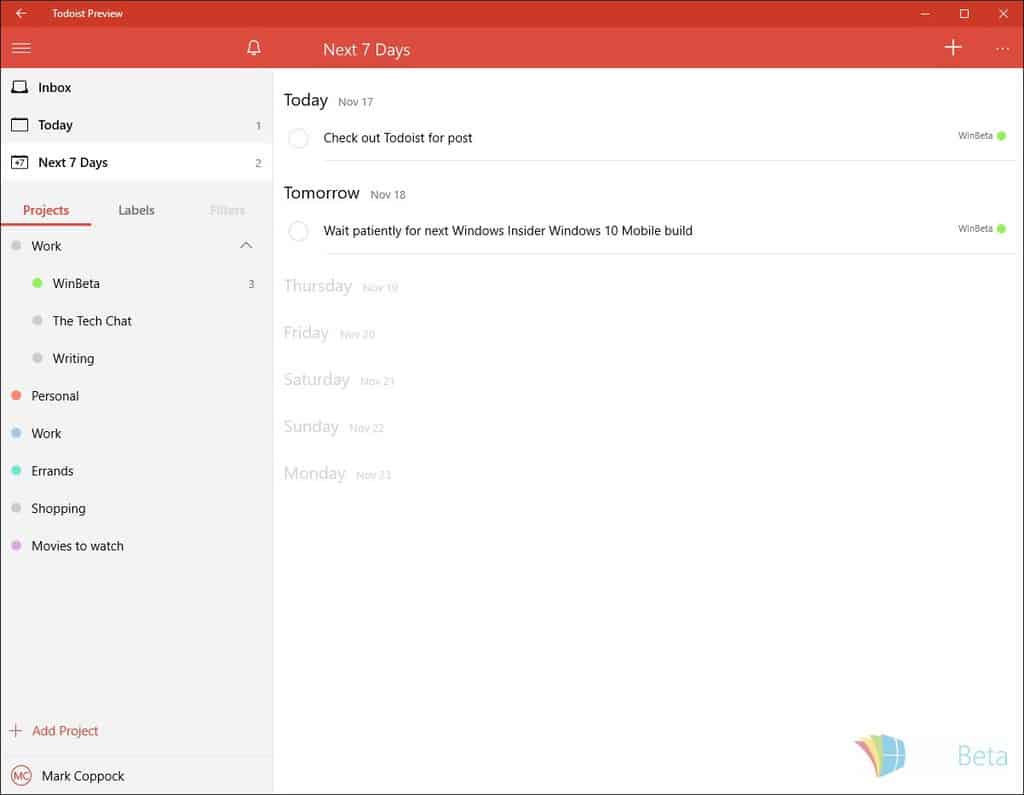The height and width of the screenshot is (795, 1024).
Task: Click the back arrow in title bar
Action: [x=21, y=14]
